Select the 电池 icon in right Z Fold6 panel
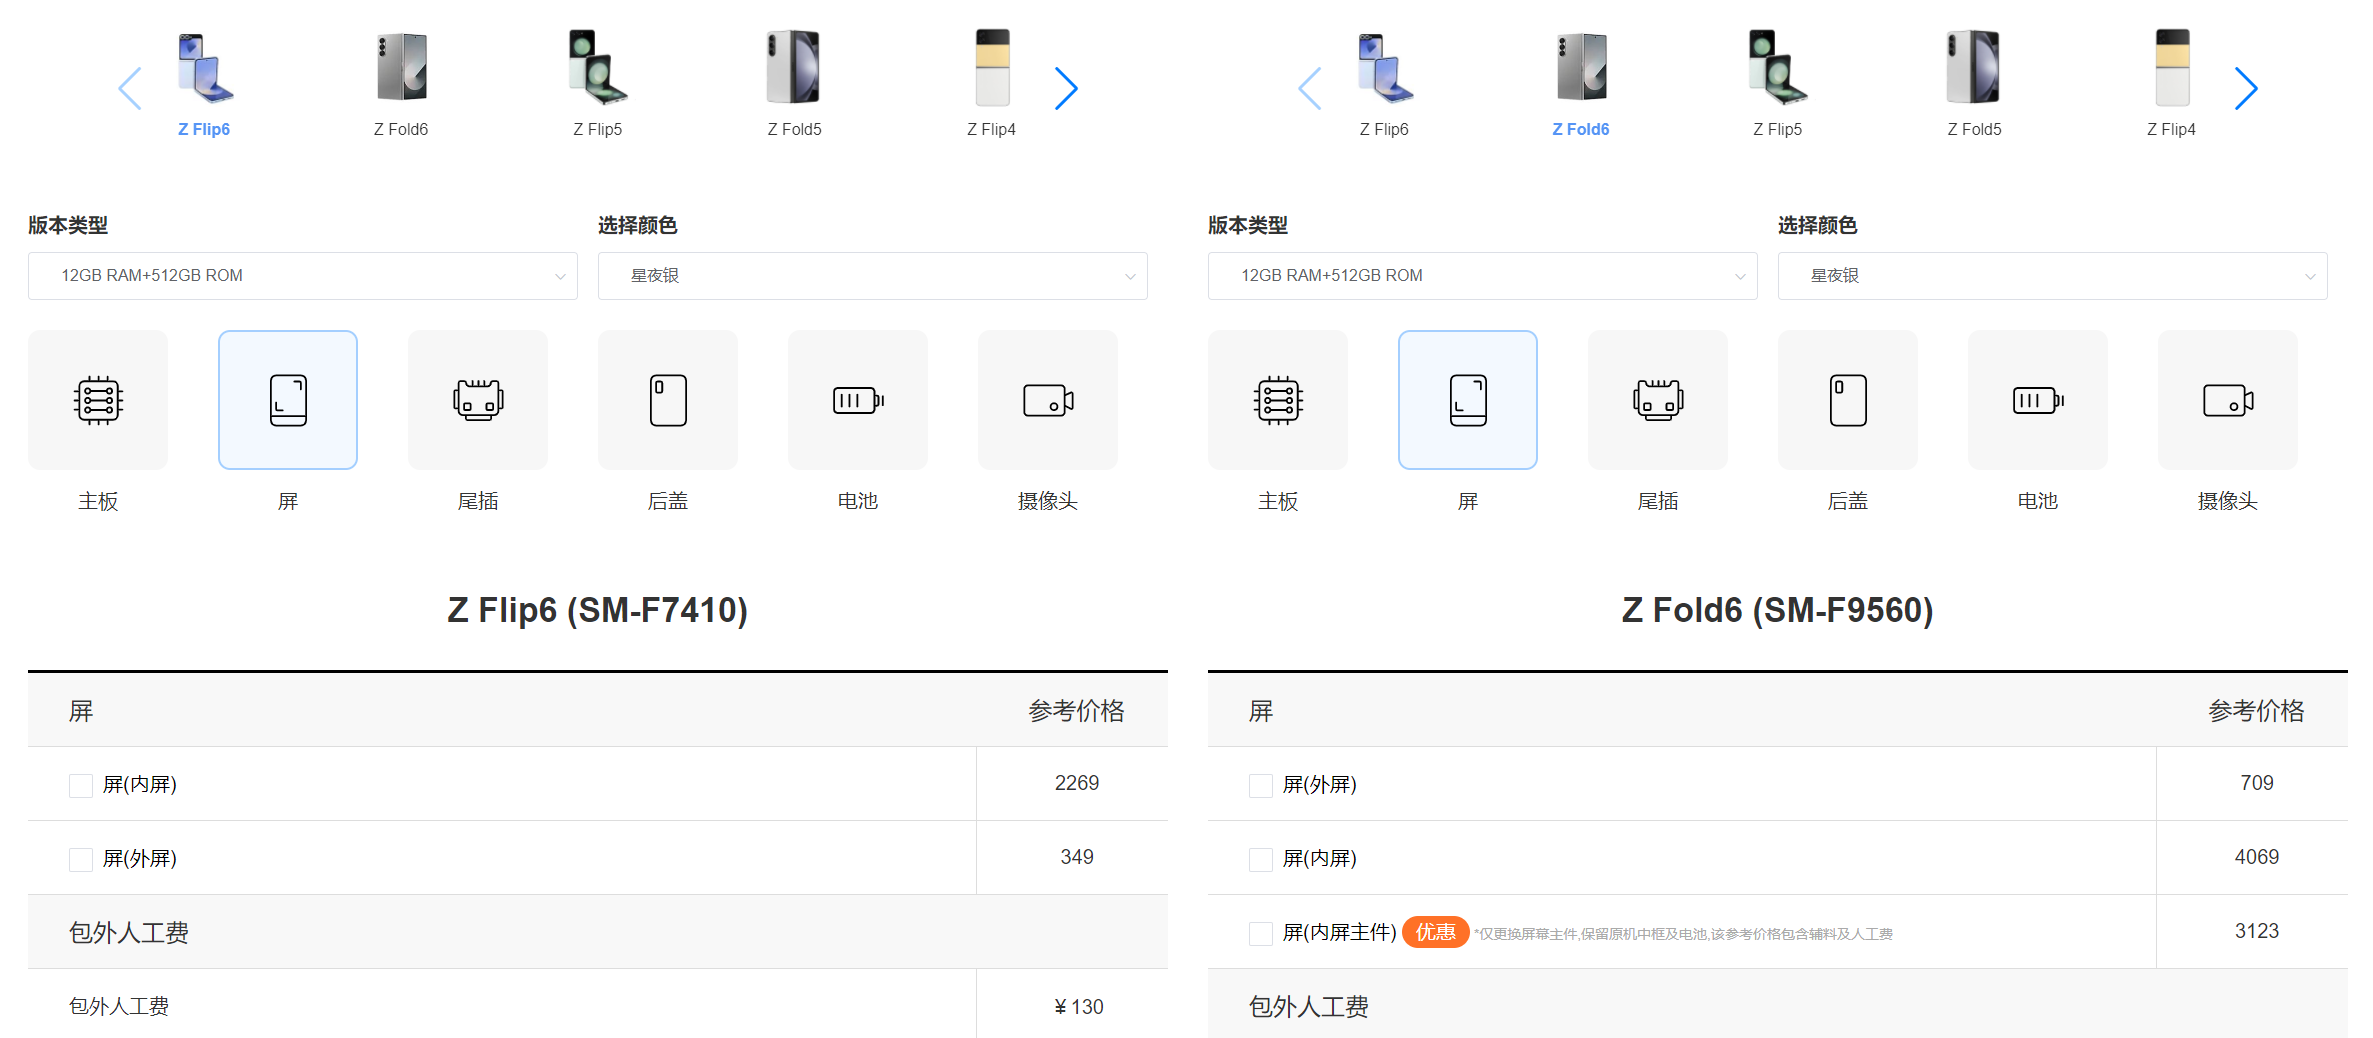 pyautogui.click(x=2038, y=400)
